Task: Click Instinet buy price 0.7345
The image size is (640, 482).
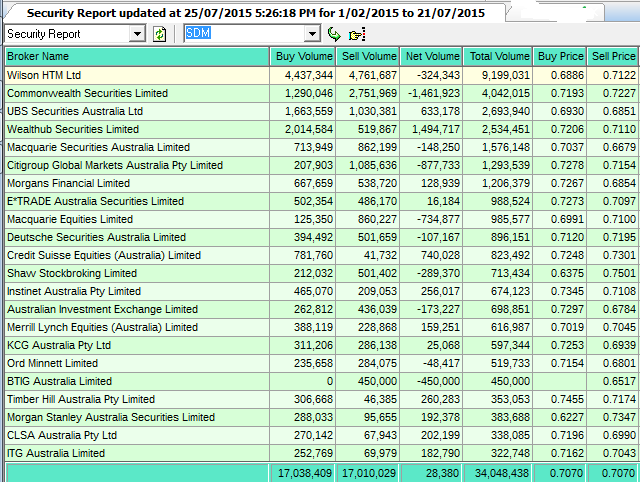Action: pos(567,291)
